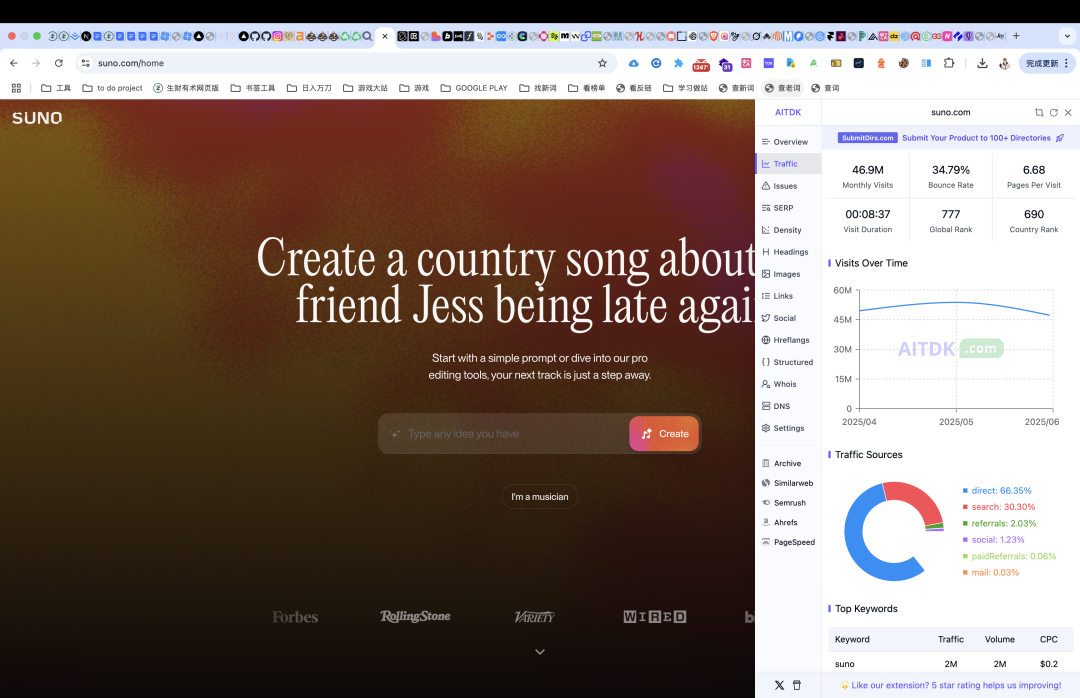Open the tab list dropdown arrow

[1068, 36]
